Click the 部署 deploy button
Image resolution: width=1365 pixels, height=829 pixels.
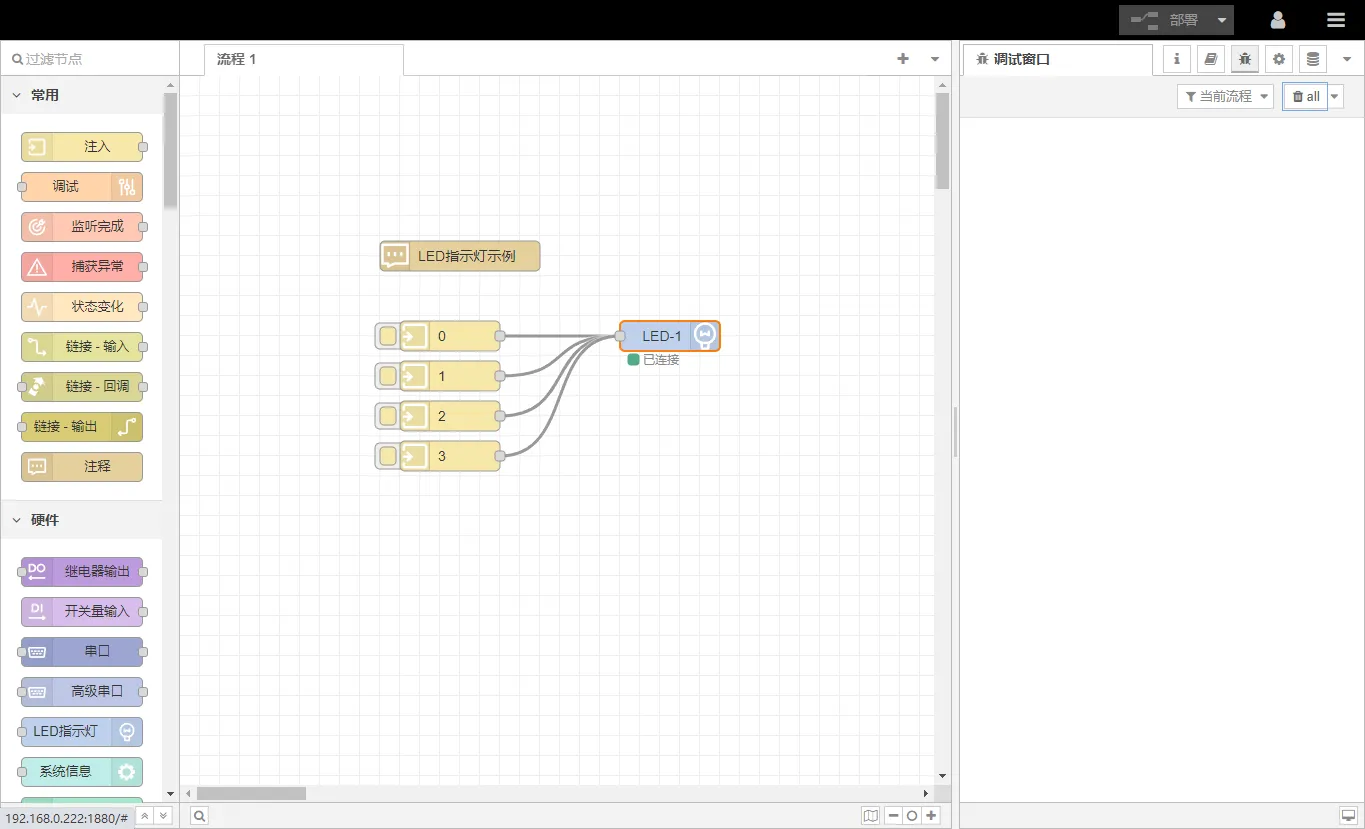pos(1166,20)
